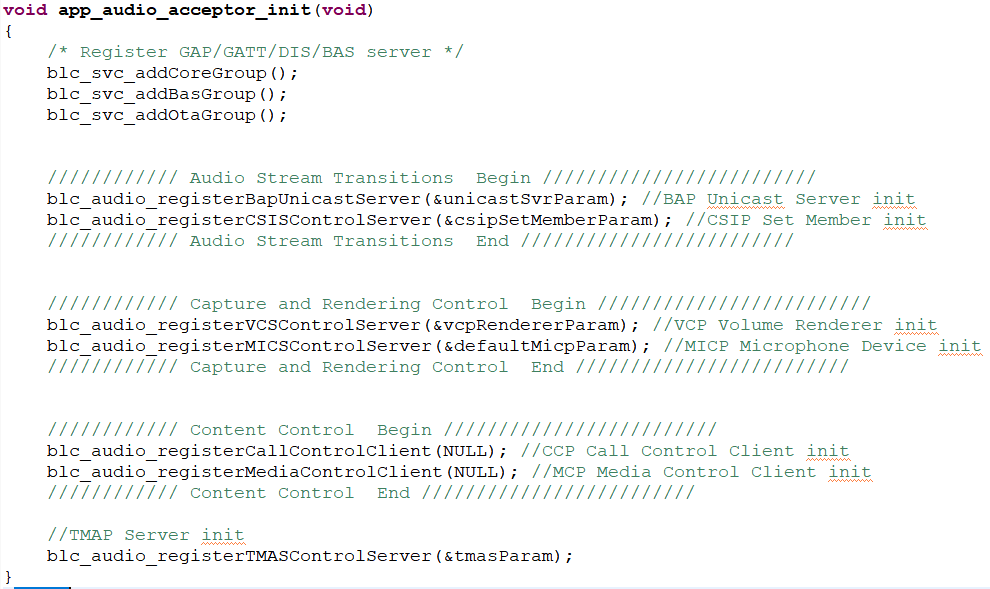990x589 pixels.
Task: Click the MICP Microphone Device init comment
Action: point(823,346)
